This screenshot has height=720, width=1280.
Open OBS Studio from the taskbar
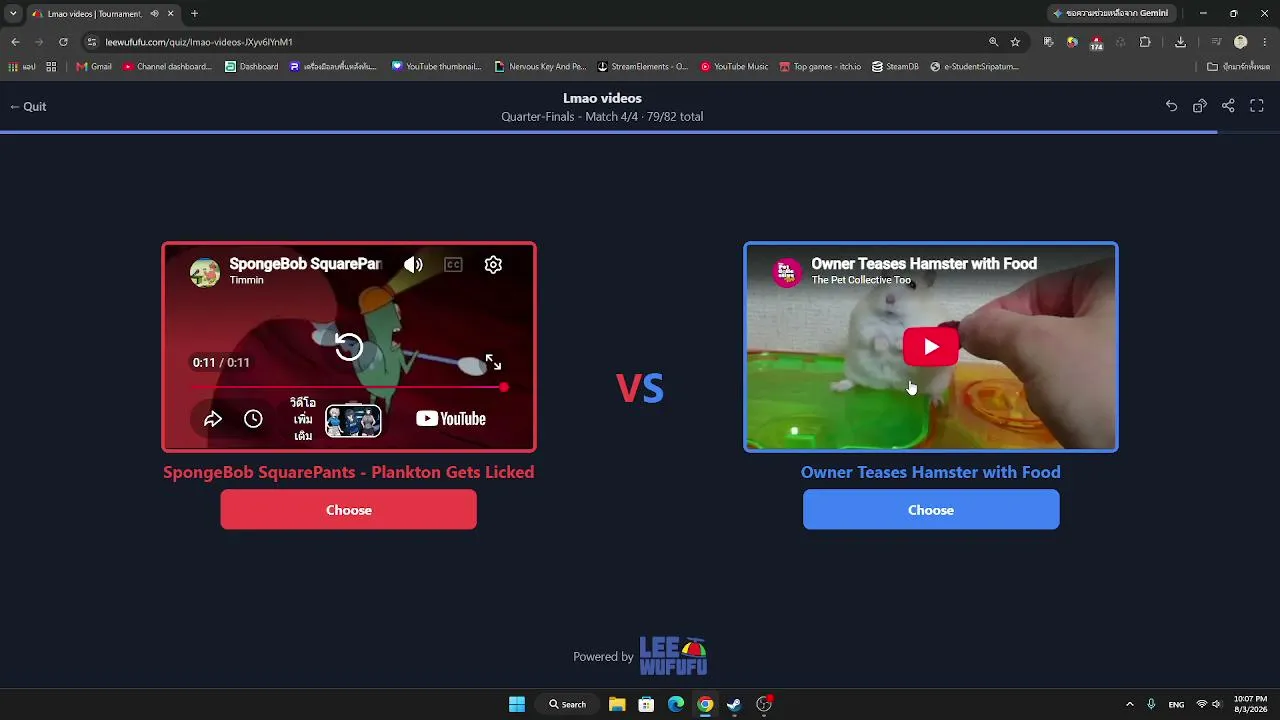(x=764, y=704)
